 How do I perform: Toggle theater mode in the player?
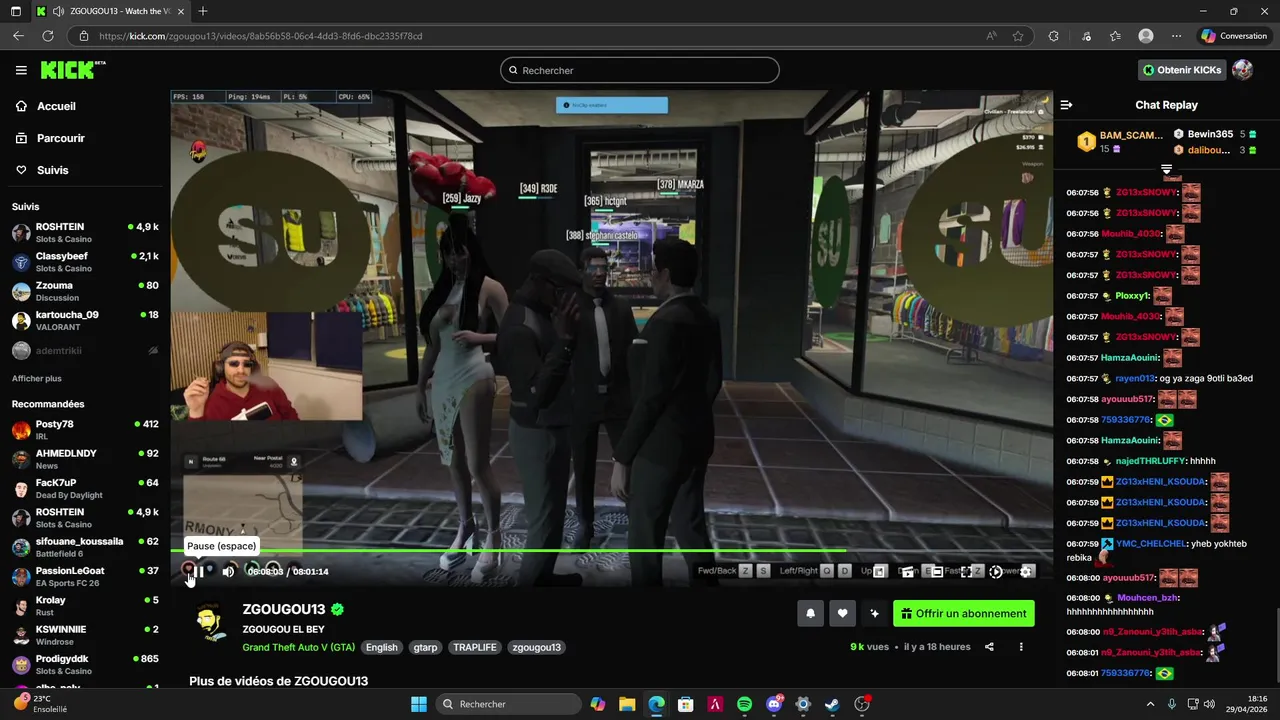936,571
